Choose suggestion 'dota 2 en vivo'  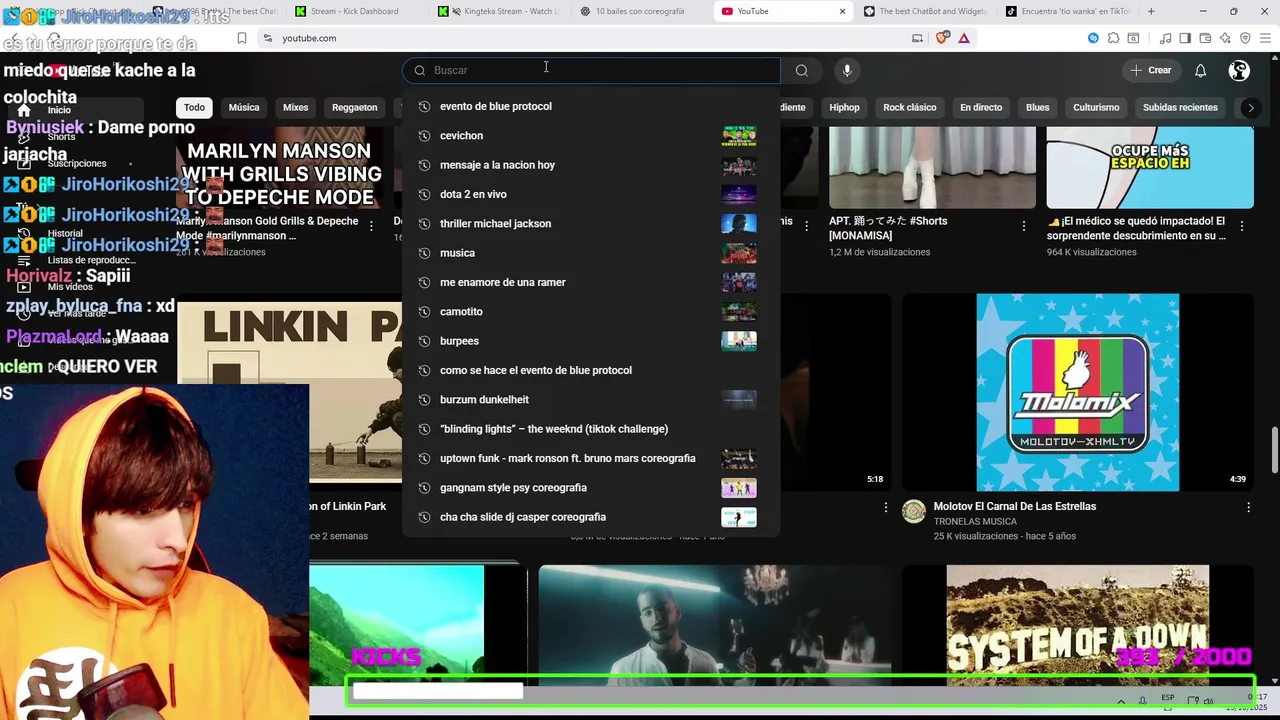pos(591,194)
